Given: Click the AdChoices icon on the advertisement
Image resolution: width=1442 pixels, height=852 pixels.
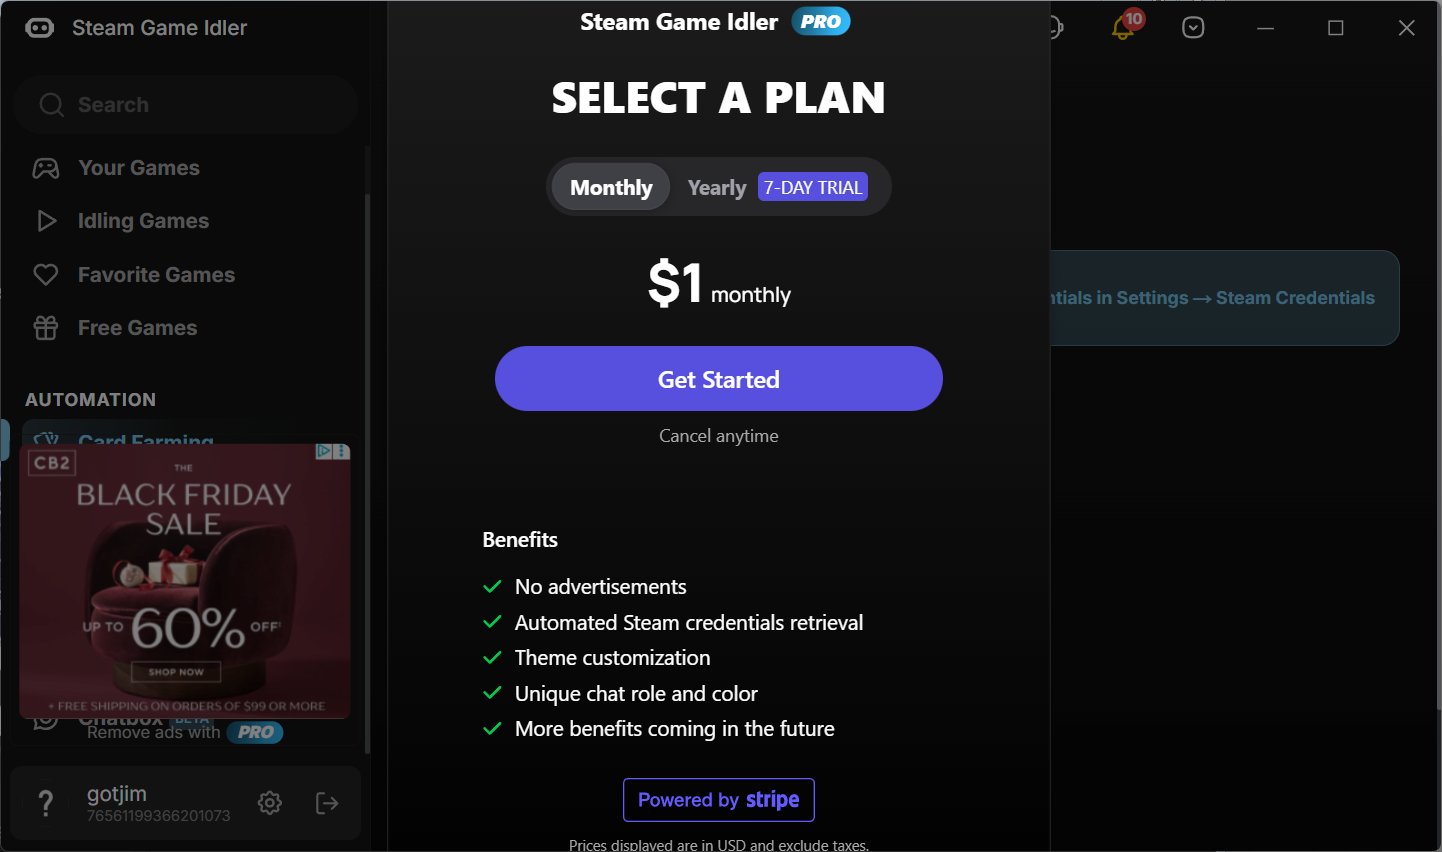Looking at the screenshot, I should tap(324, 452).
